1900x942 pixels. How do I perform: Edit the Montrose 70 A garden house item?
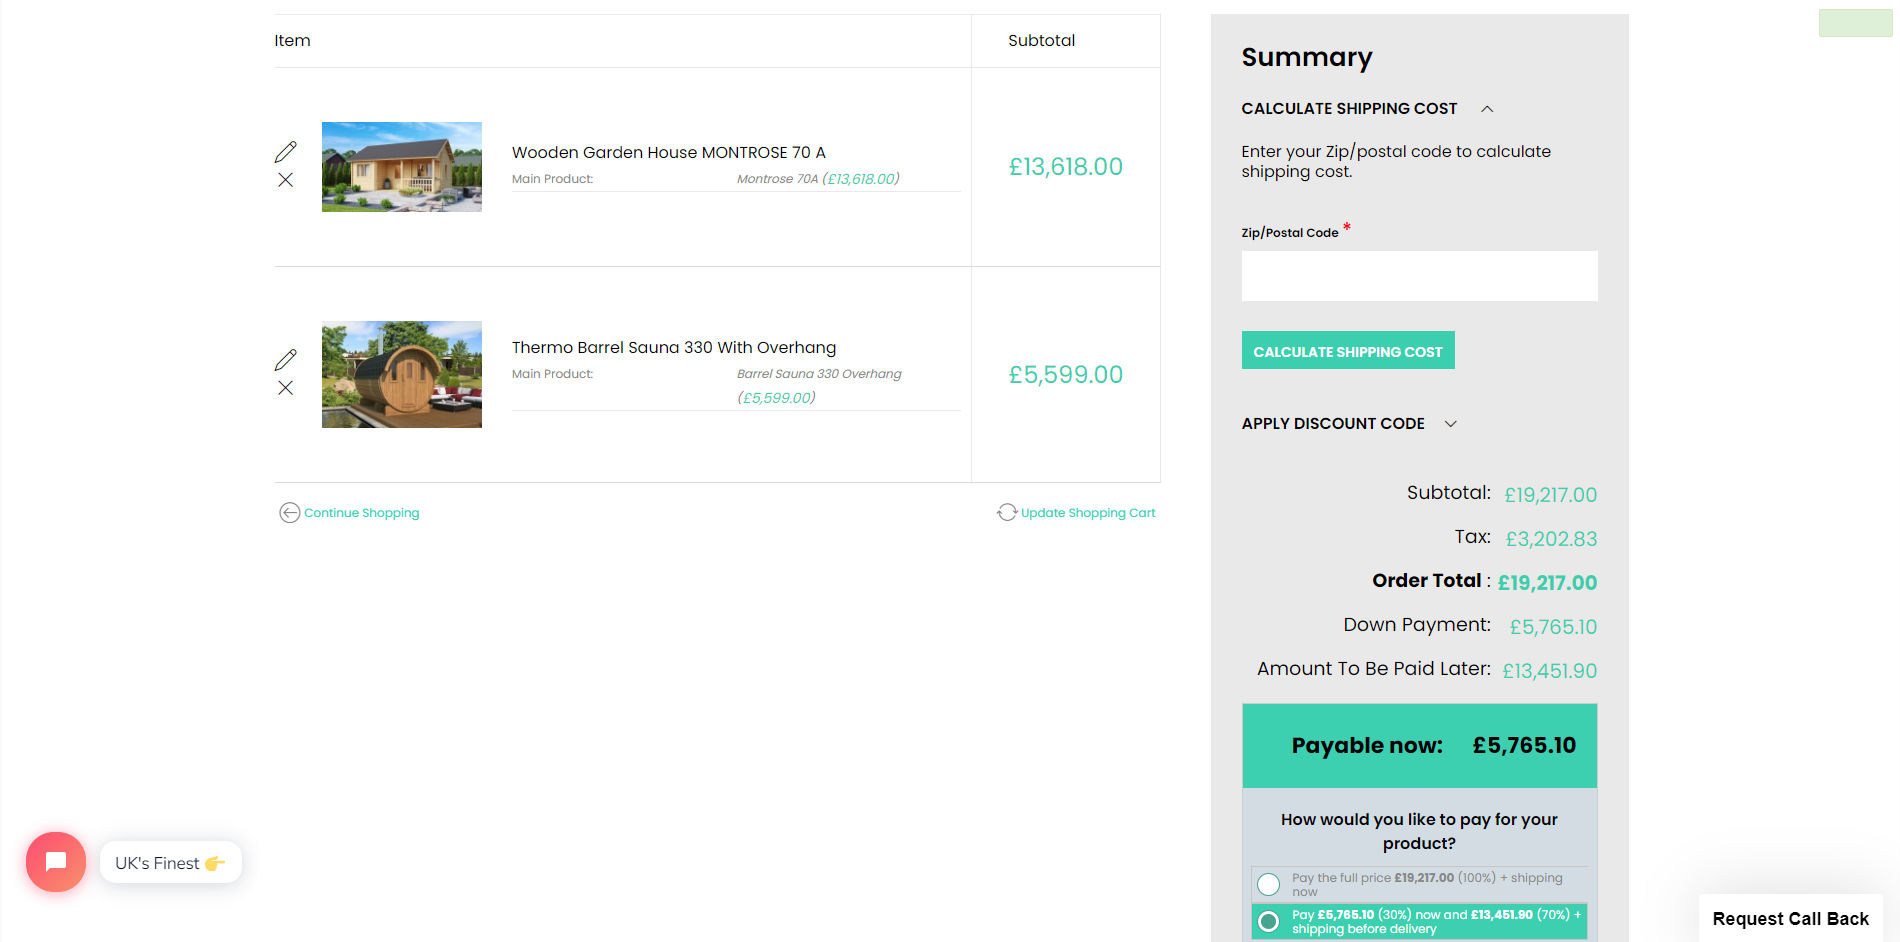286,152
